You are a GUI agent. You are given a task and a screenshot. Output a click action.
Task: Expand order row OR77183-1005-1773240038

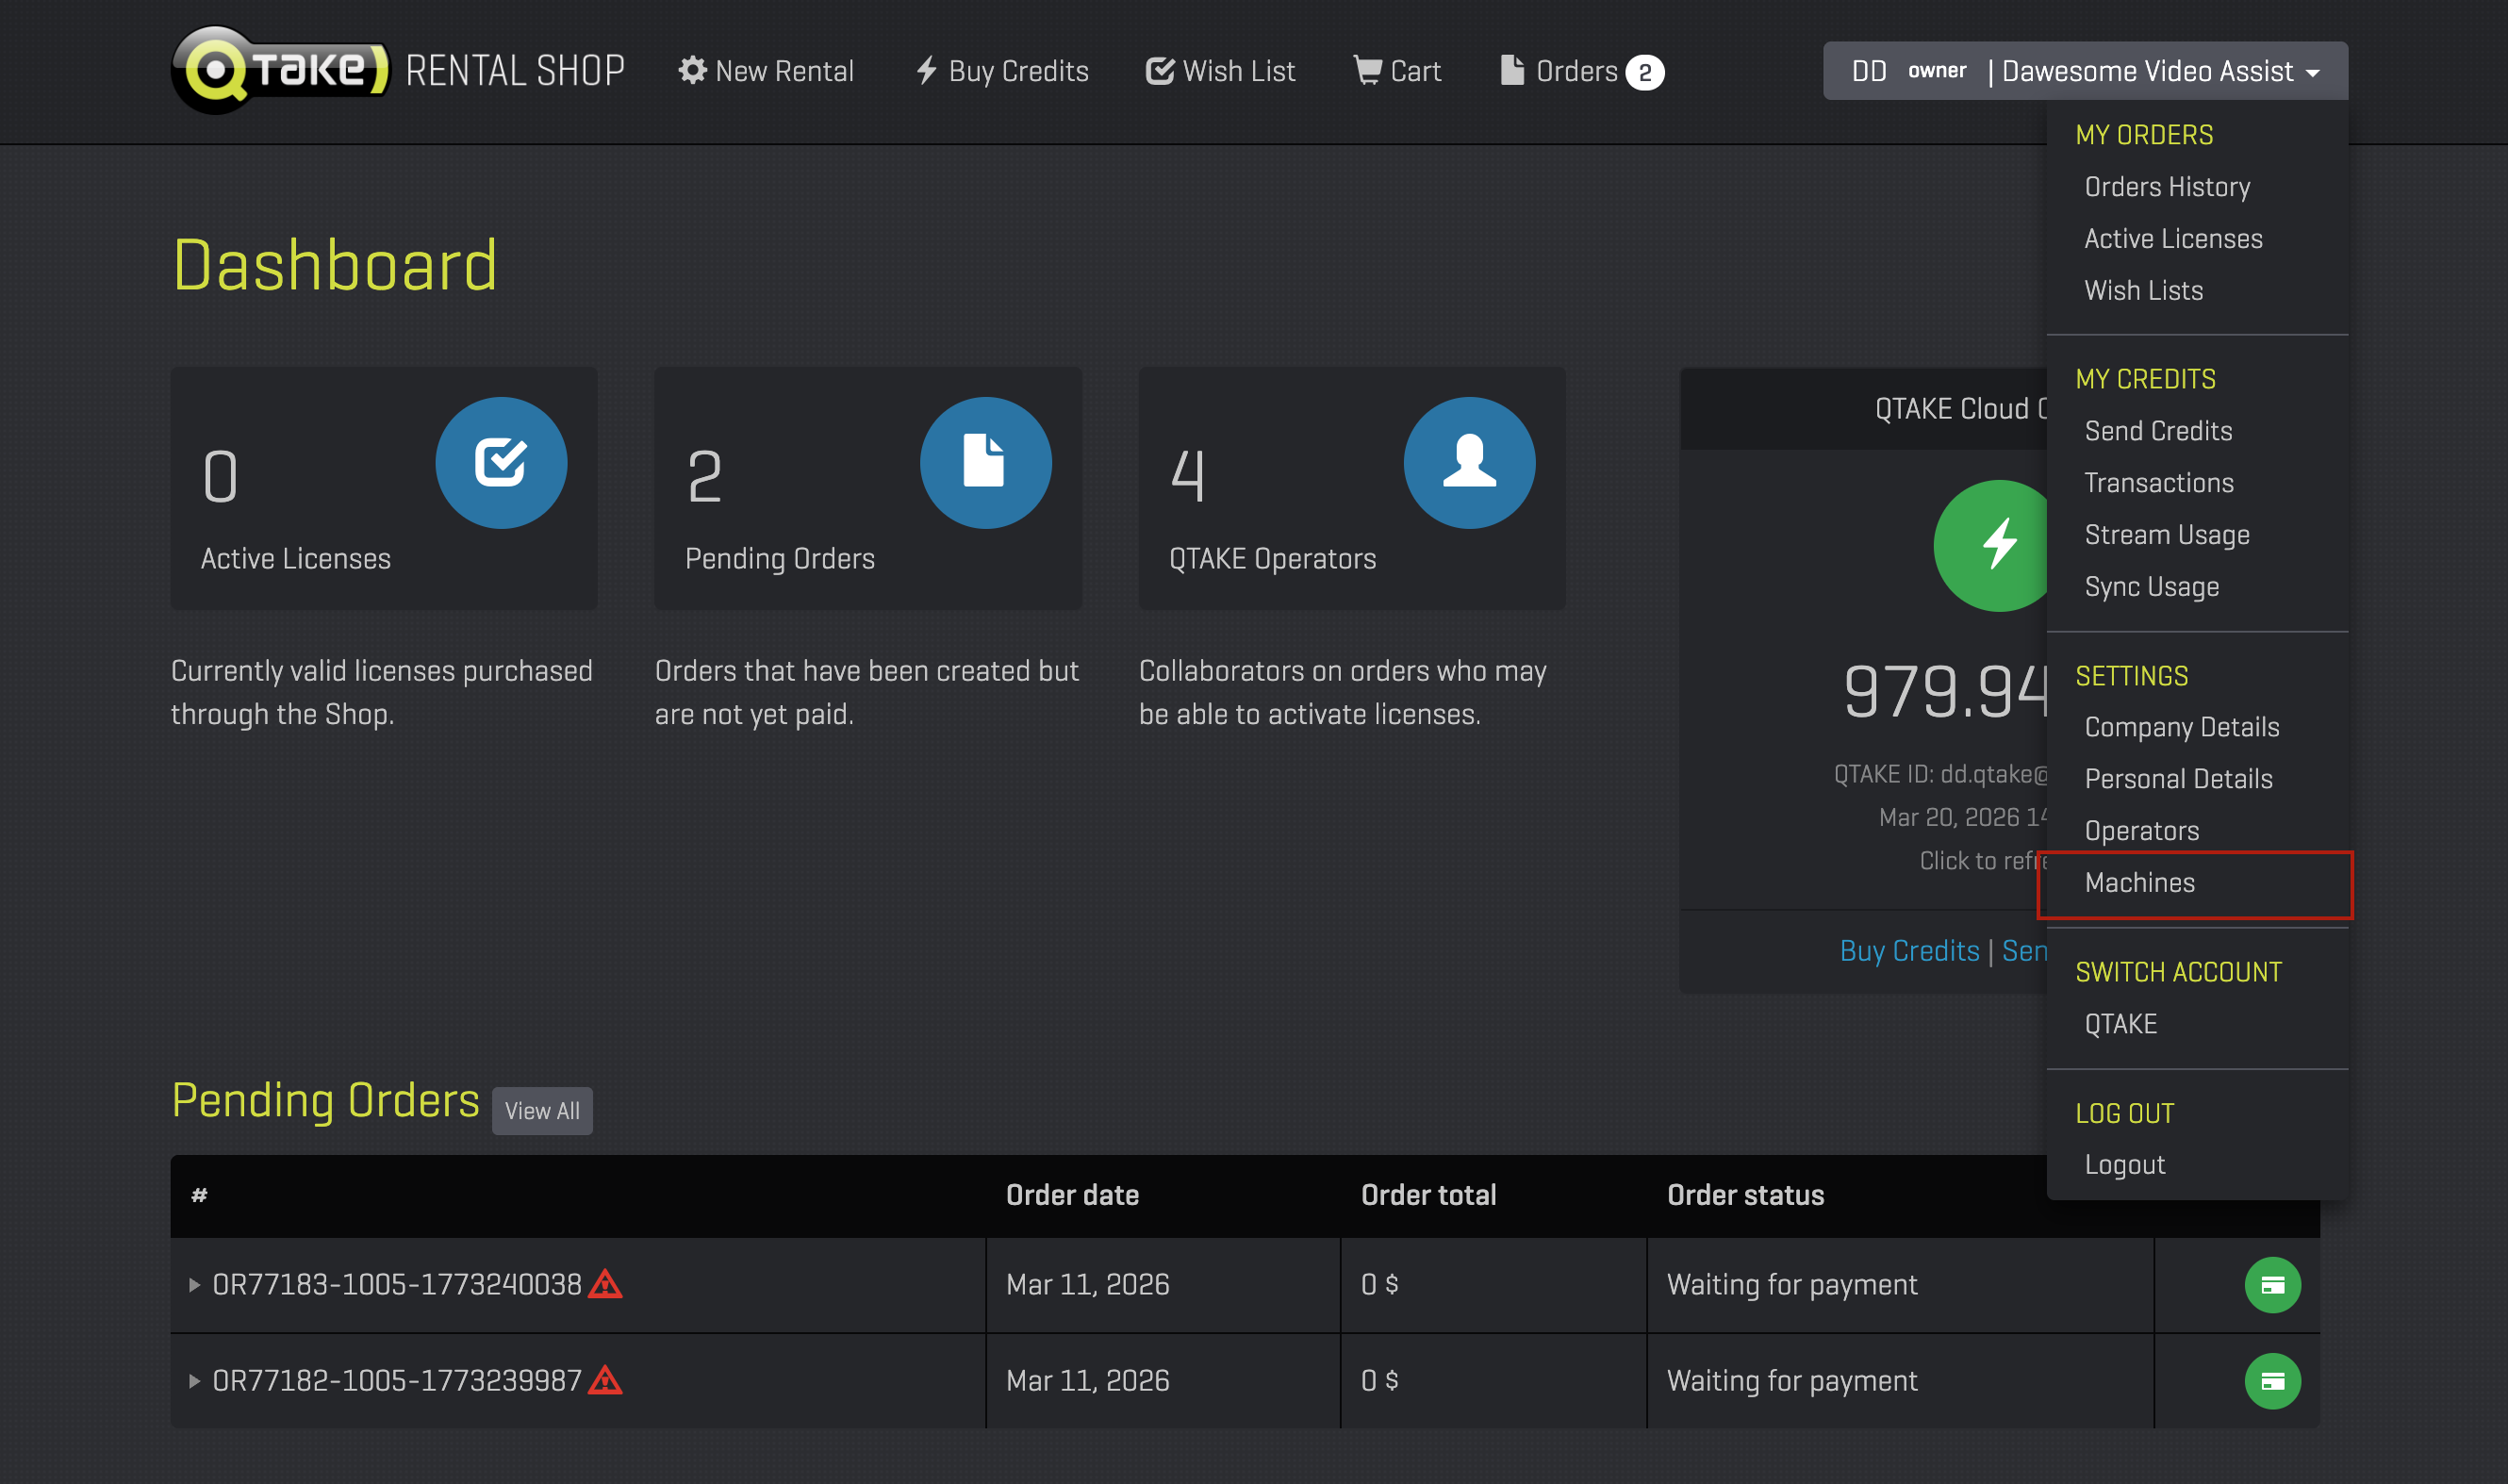pos(195,1285)
